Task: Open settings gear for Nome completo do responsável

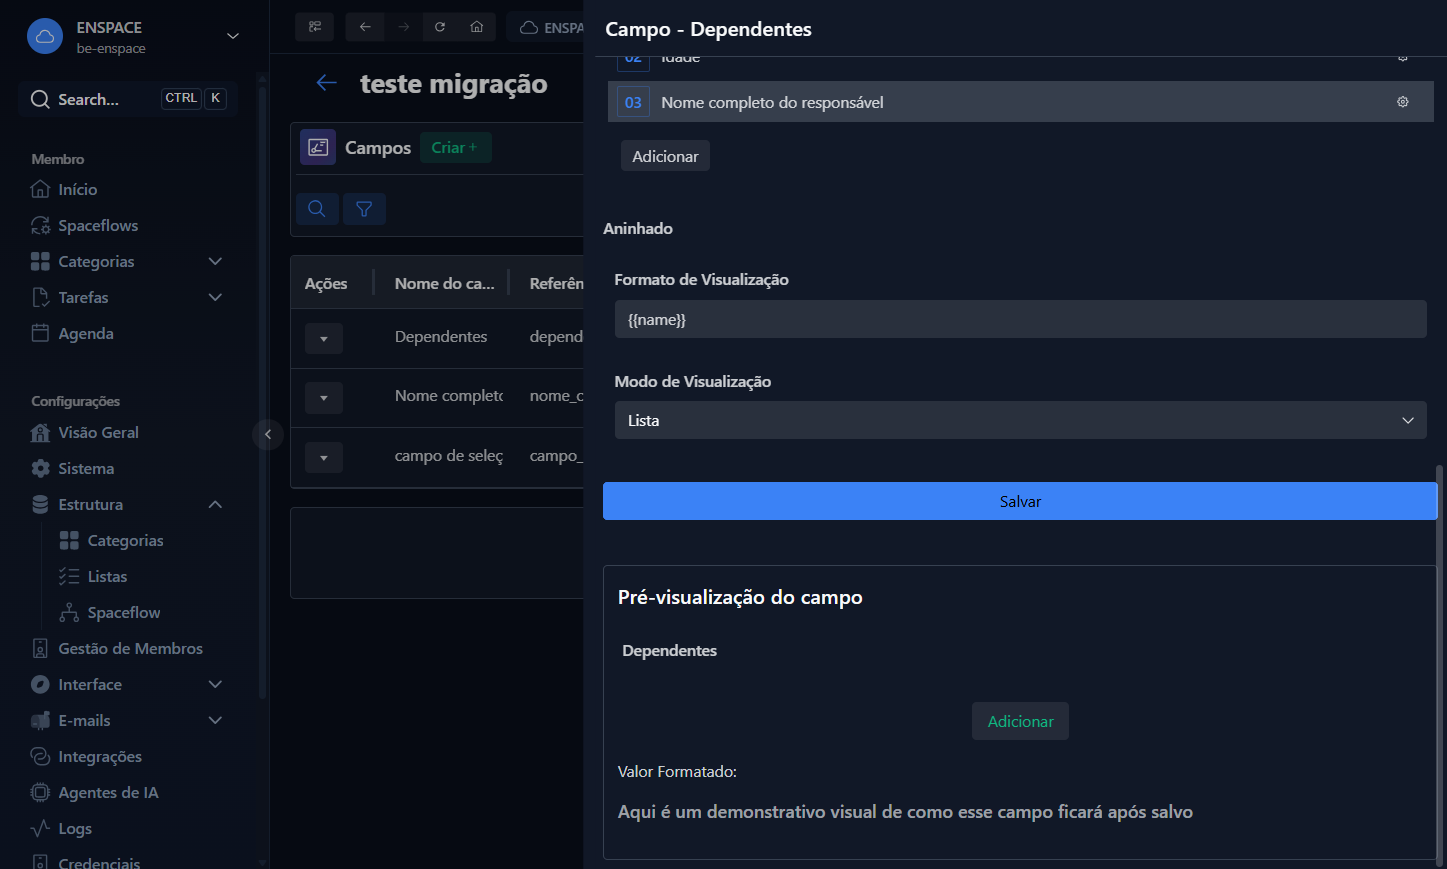Action: tap(1403, 102)
